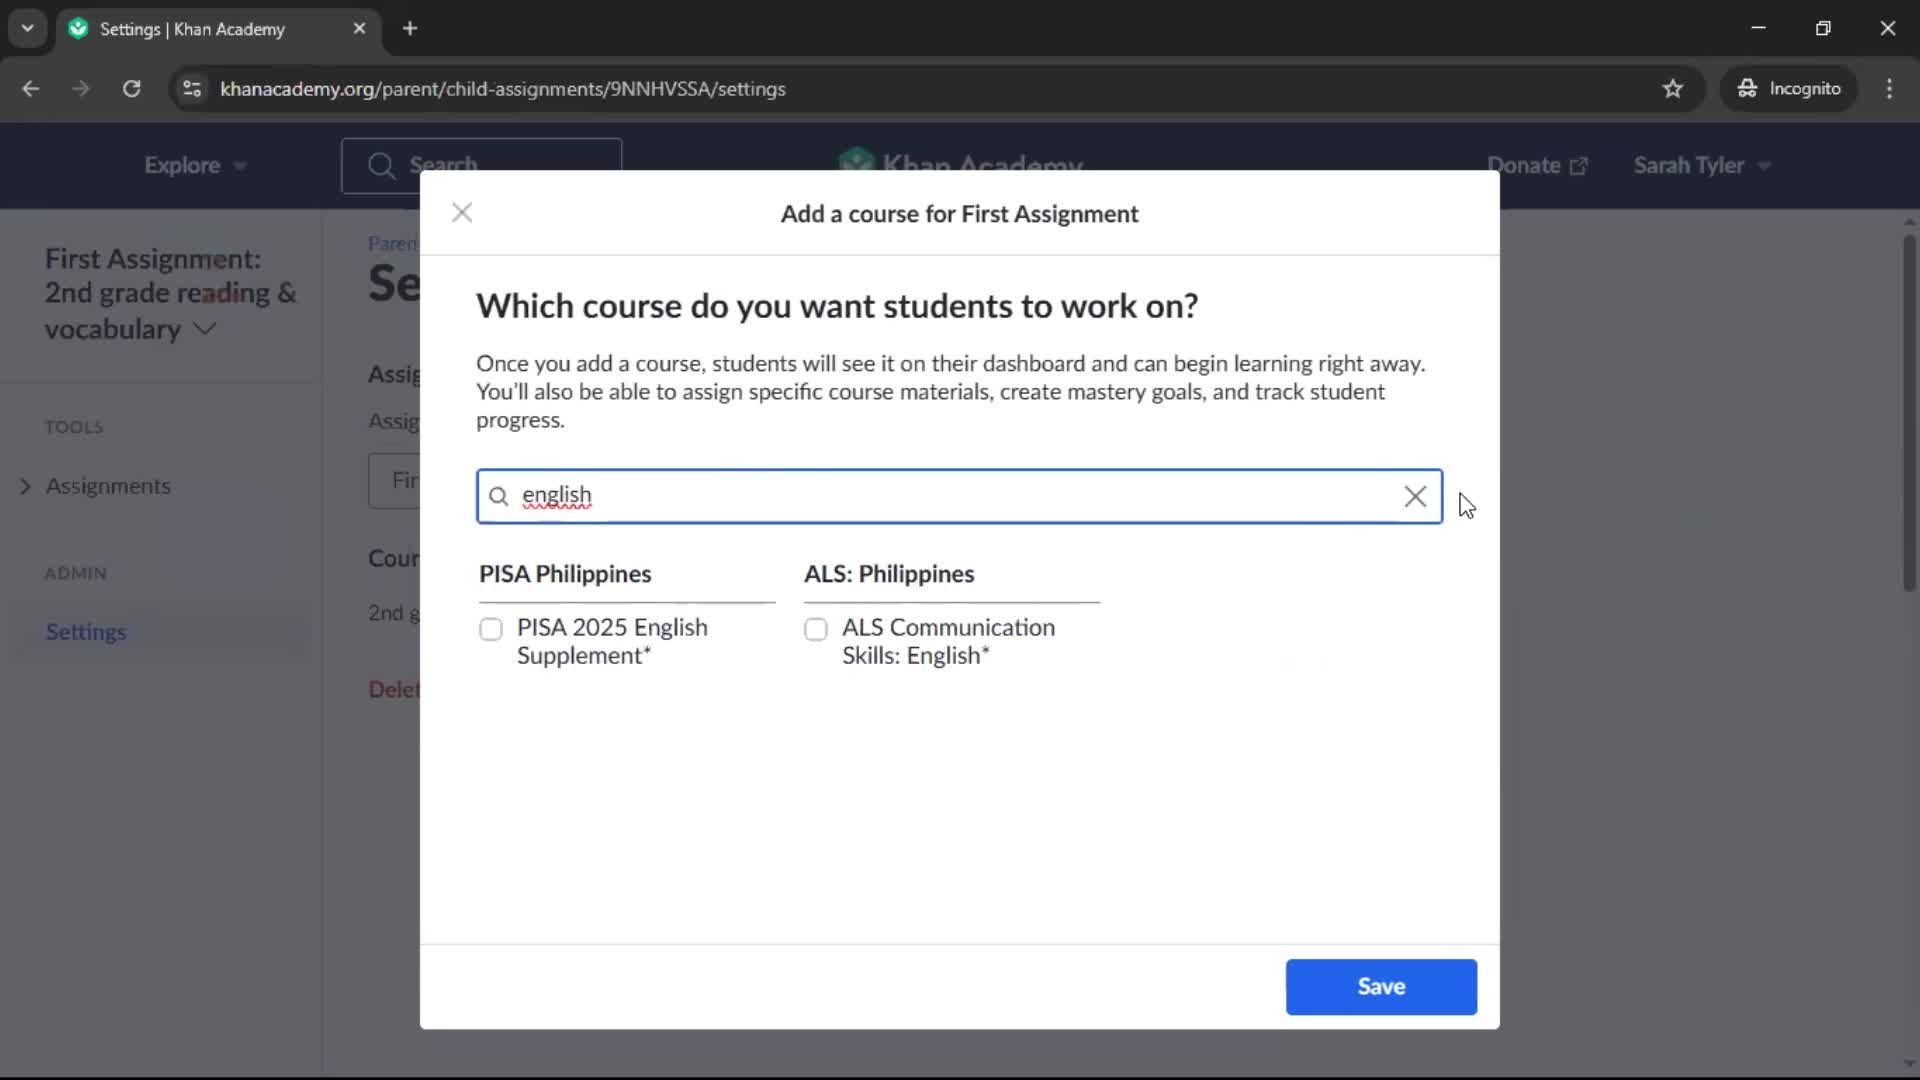Save the selected course

click(x=1381, y=986)
